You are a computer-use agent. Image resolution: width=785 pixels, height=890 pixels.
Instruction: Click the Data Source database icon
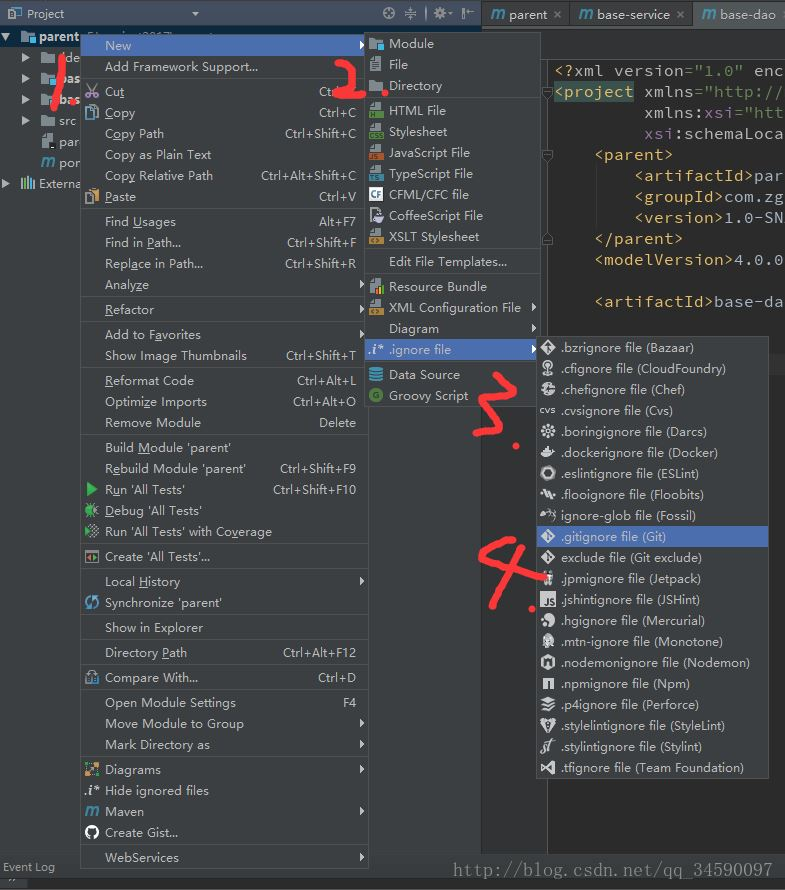pos(376,375)
